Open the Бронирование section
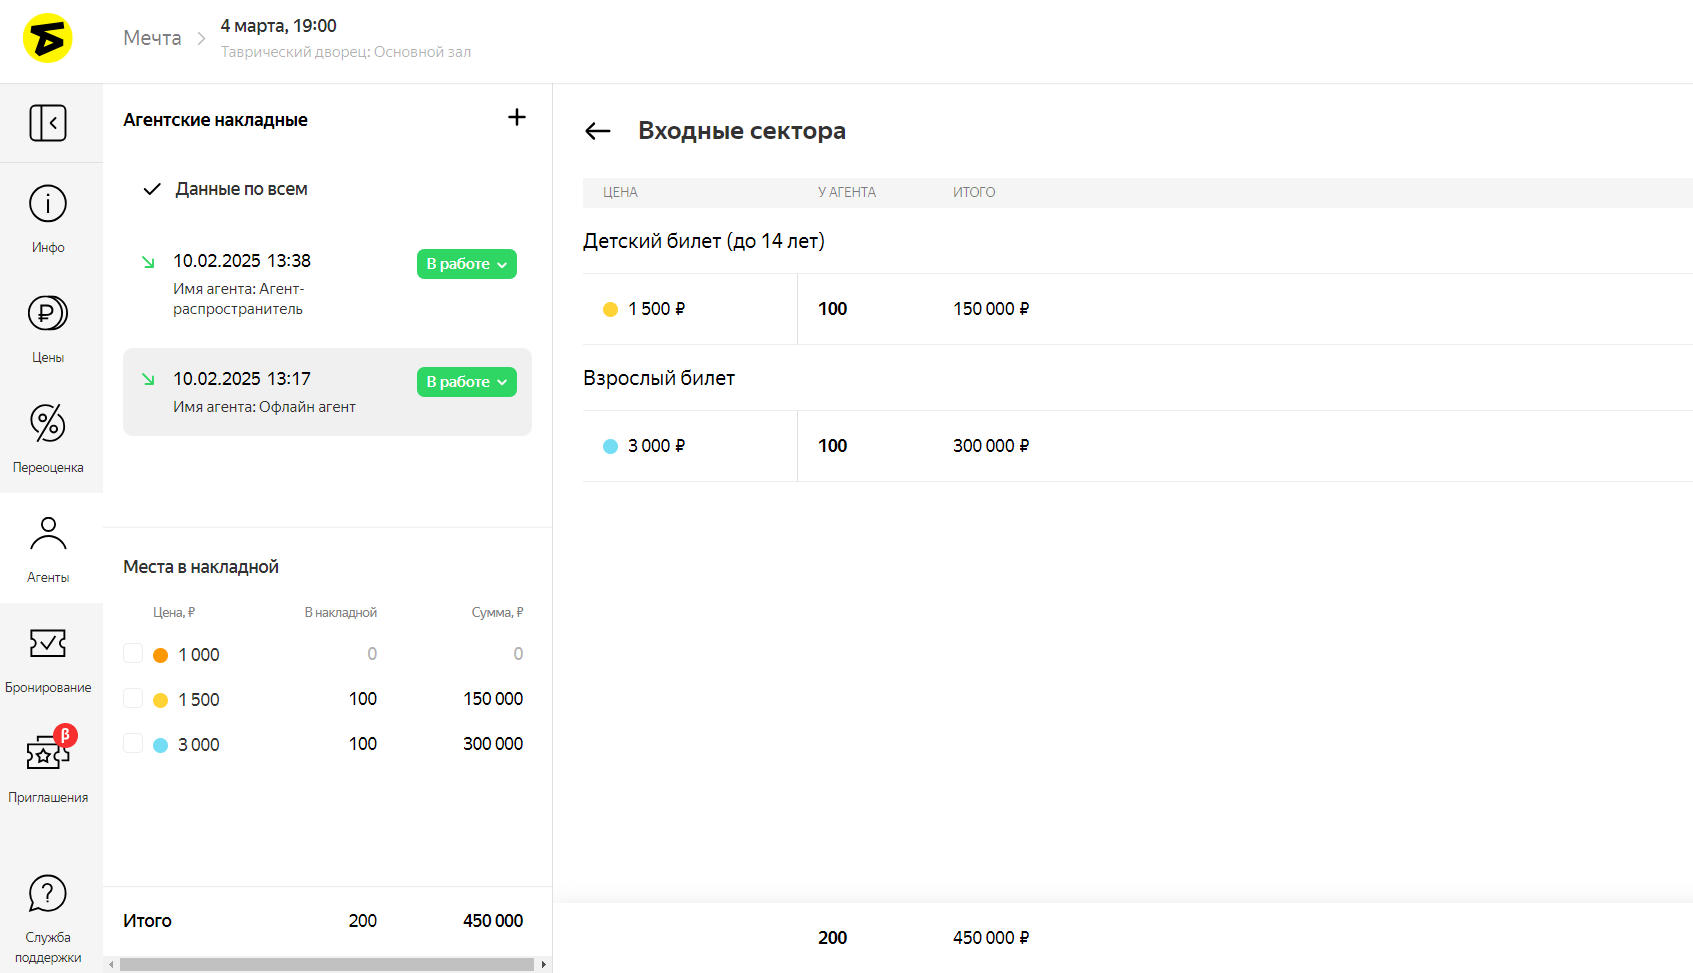 click(48, 658)
